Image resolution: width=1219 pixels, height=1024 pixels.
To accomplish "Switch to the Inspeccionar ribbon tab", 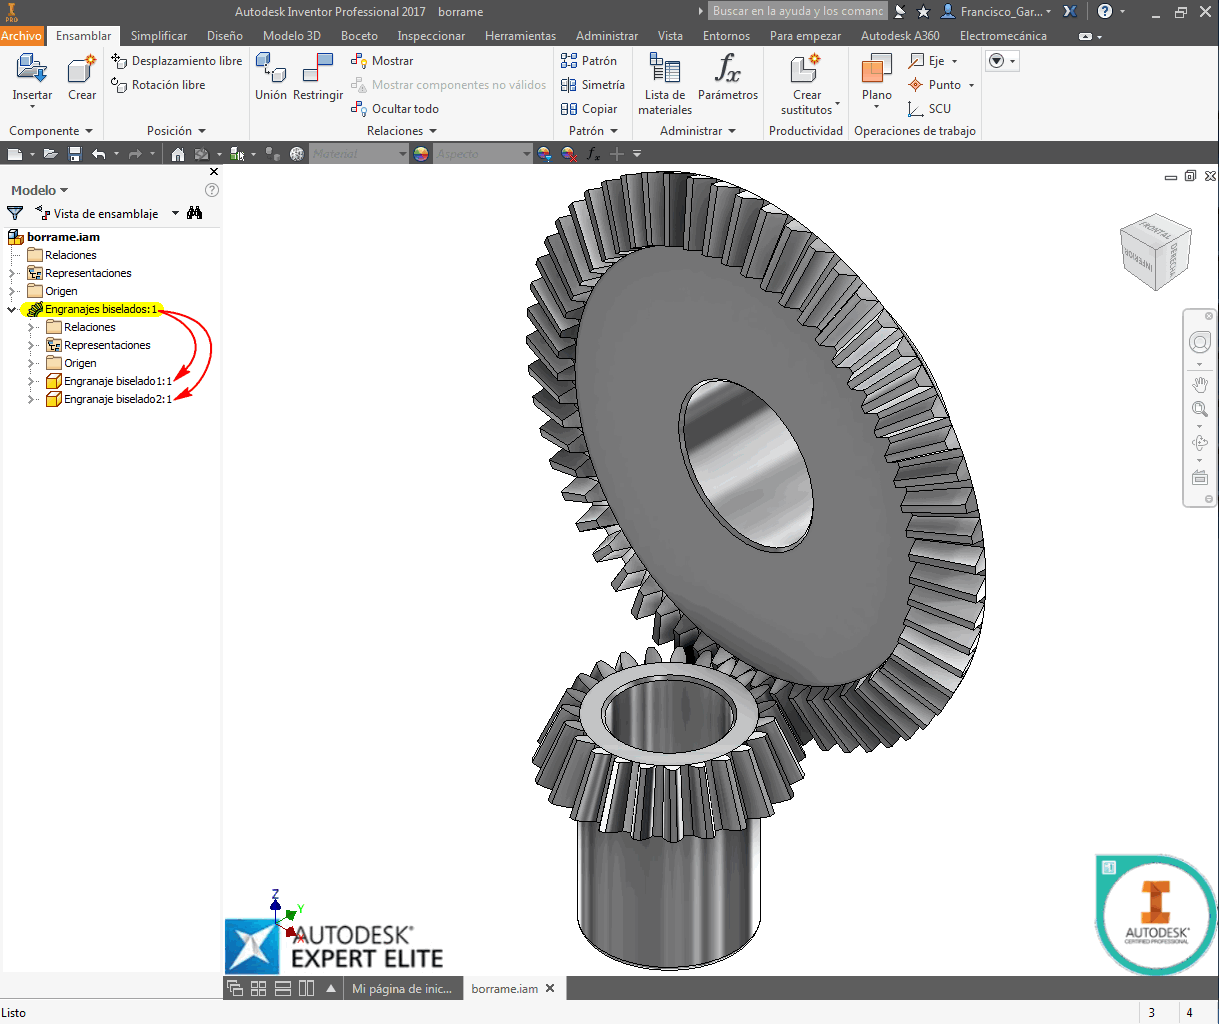I will pos(431,35).
